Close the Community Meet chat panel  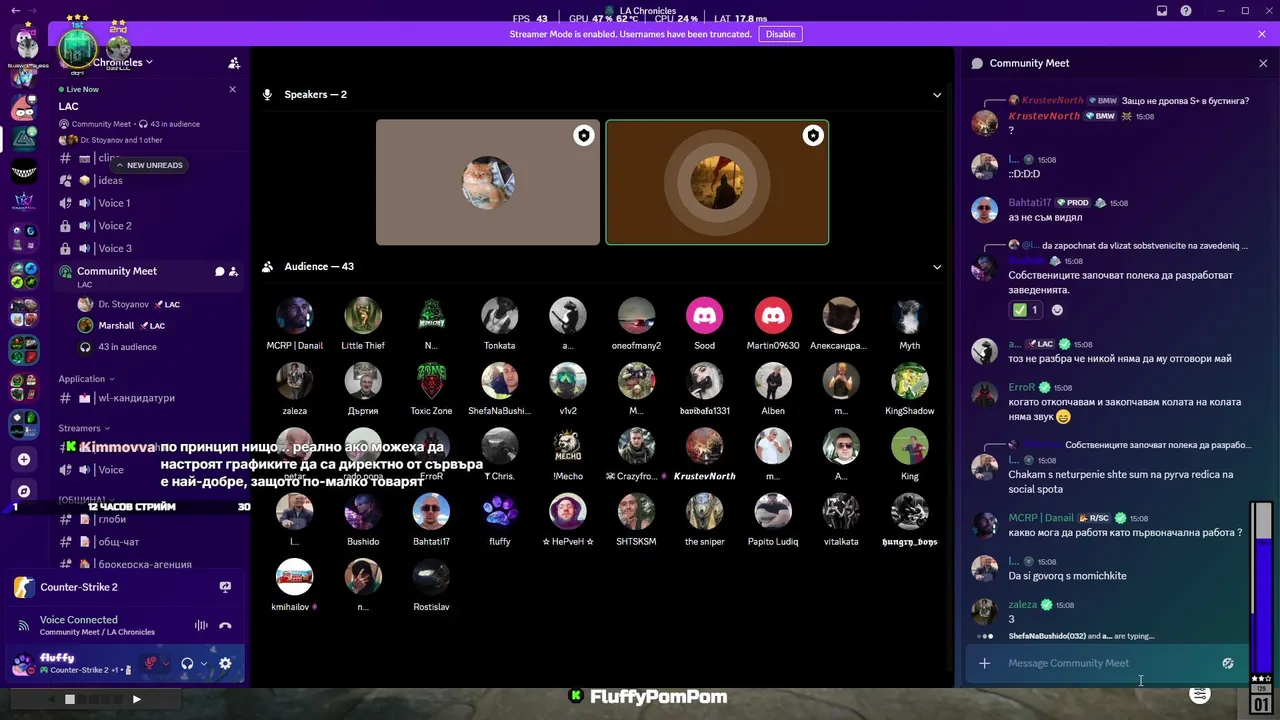pyautogui.click(x=1262, y=63)
